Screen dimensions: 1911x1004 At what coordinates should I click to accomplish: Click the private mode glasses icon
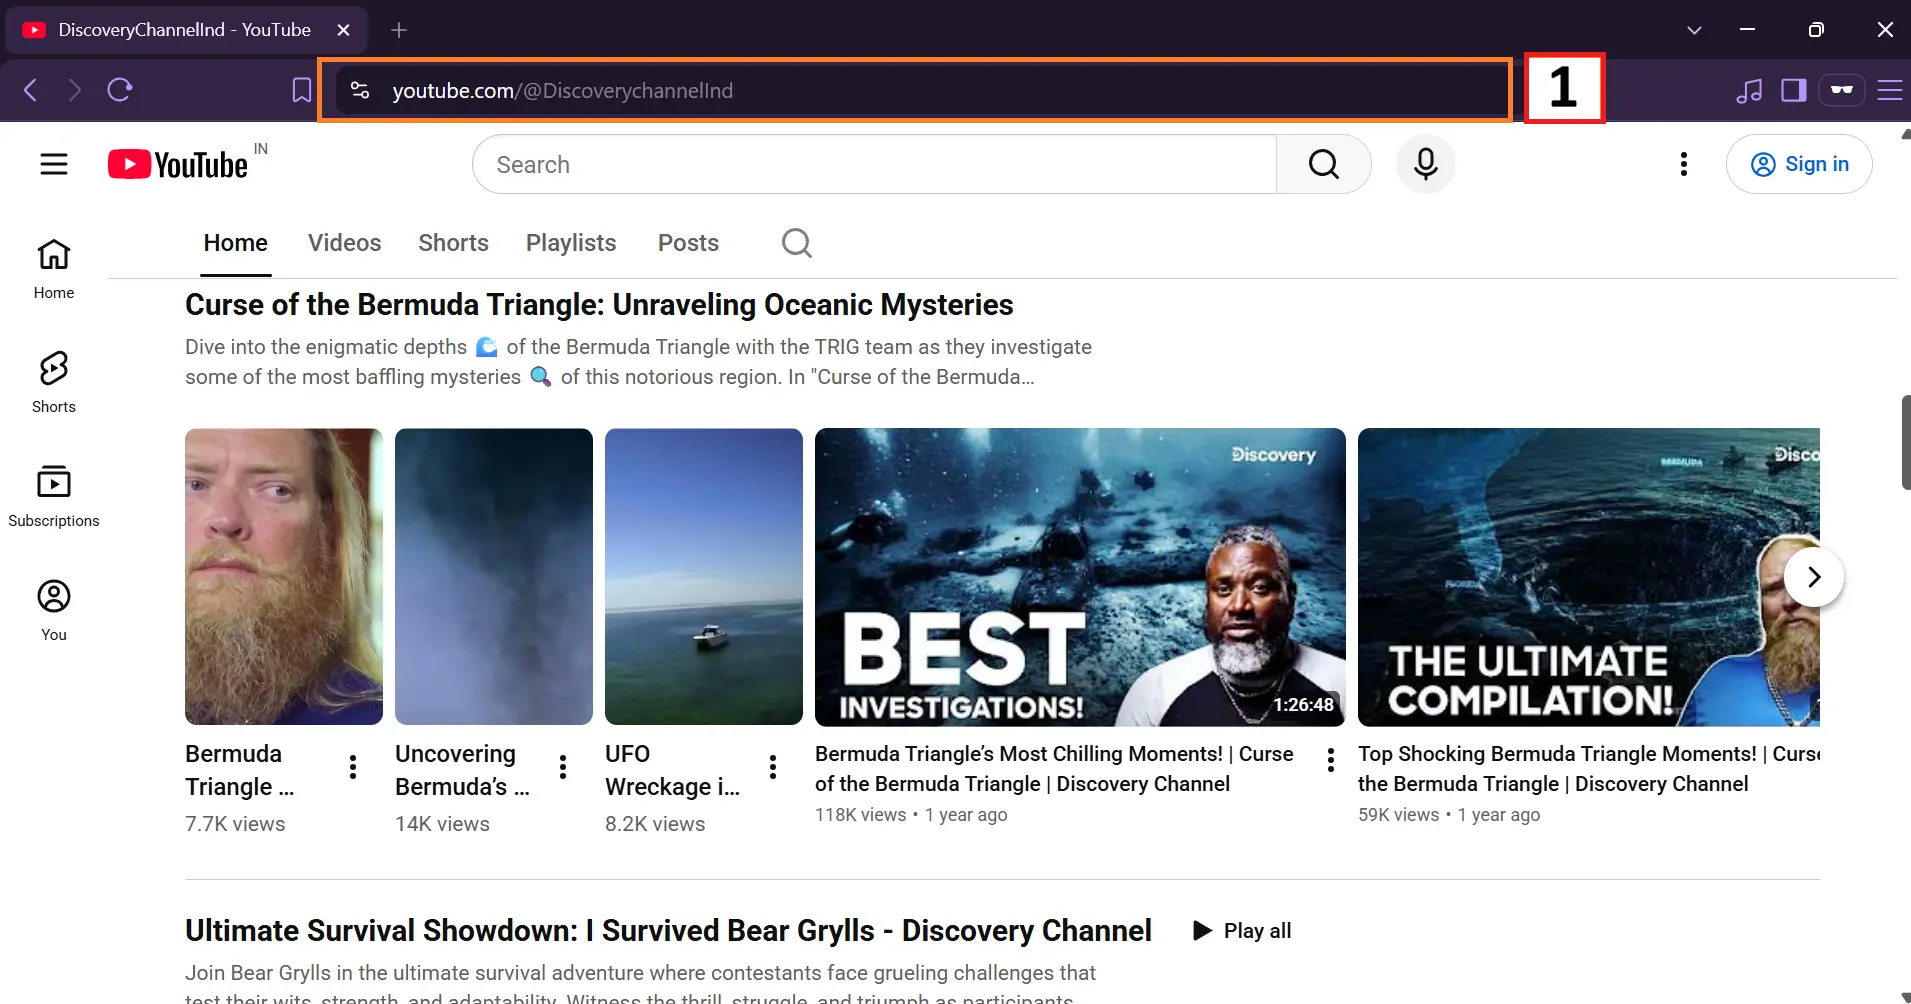click(x=1841, y=90)
